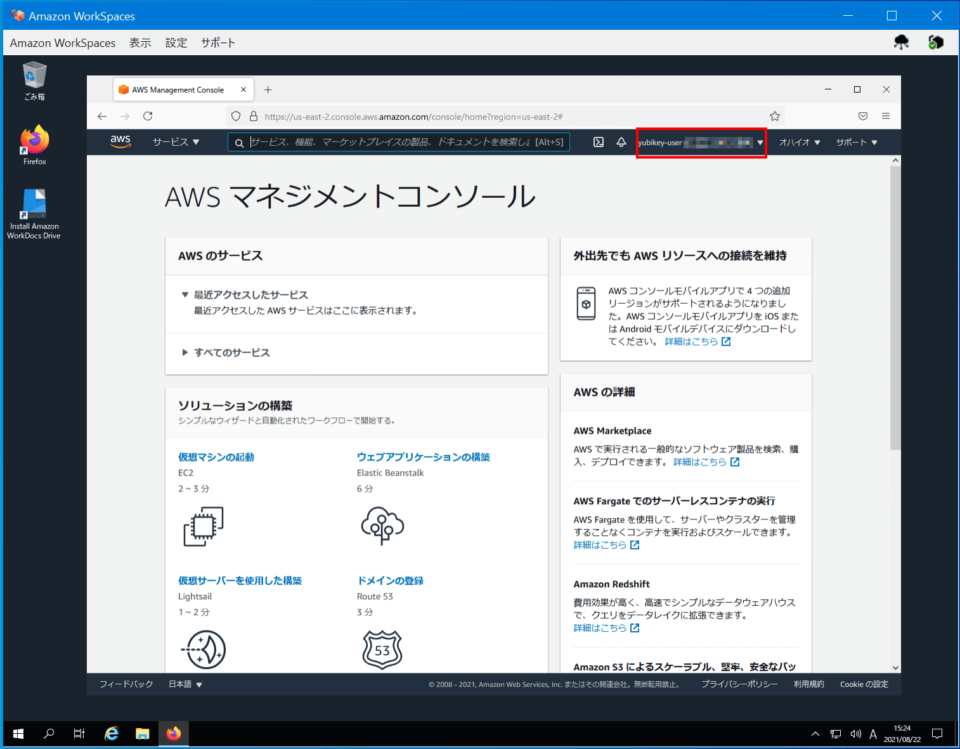Click the bookmark star in the address bar

click(x=774, y=115)
